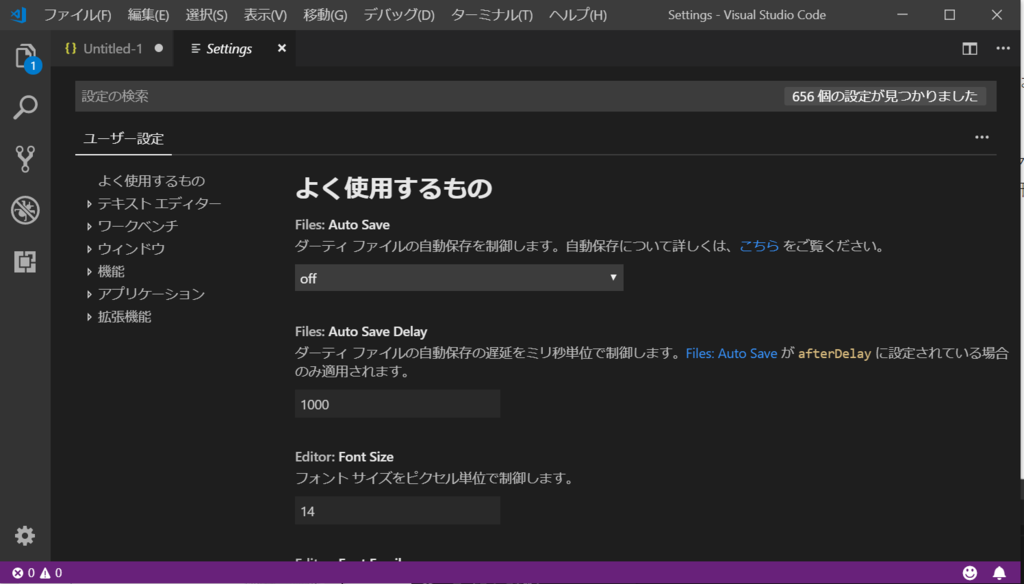Click こちら link for auto save info
The image size is (1024, 584).
coord(759,246)
